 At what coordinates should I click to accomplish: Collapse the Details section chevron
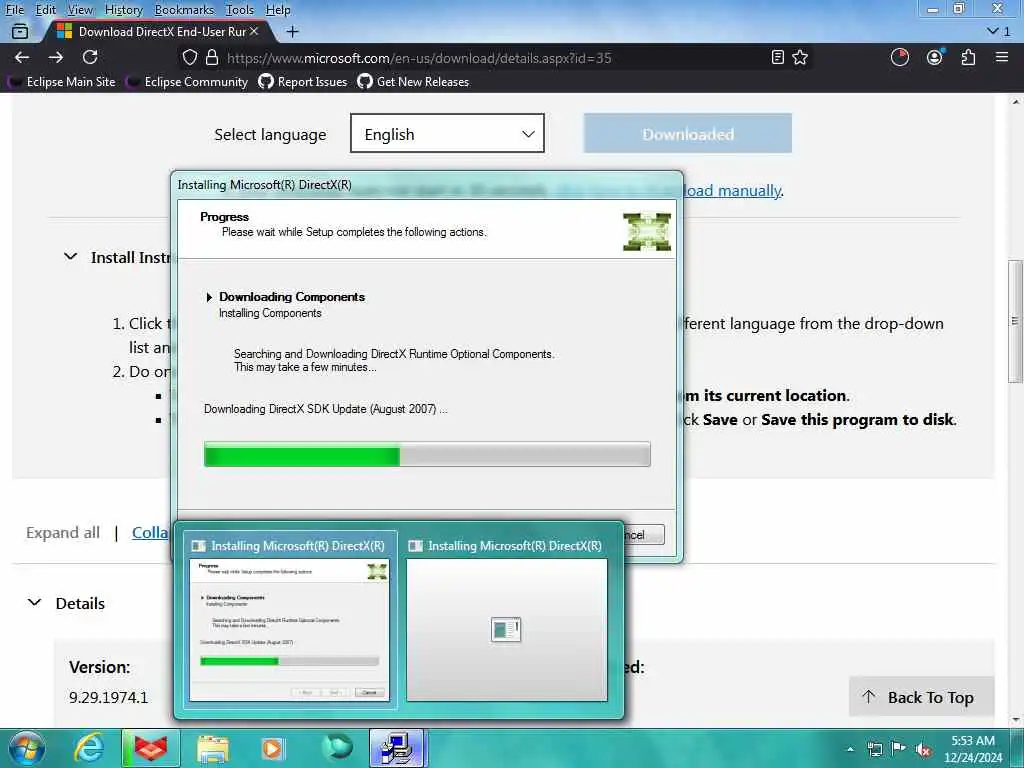click(35, 602)
